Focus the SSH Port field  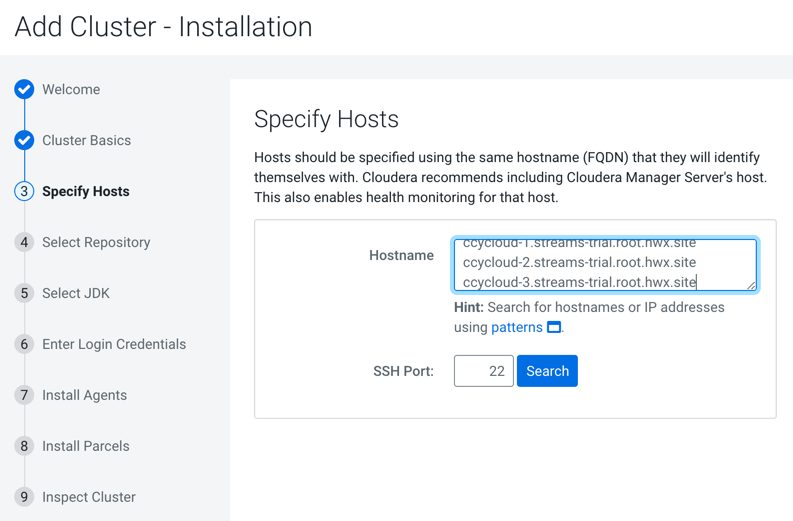[484, 371]
